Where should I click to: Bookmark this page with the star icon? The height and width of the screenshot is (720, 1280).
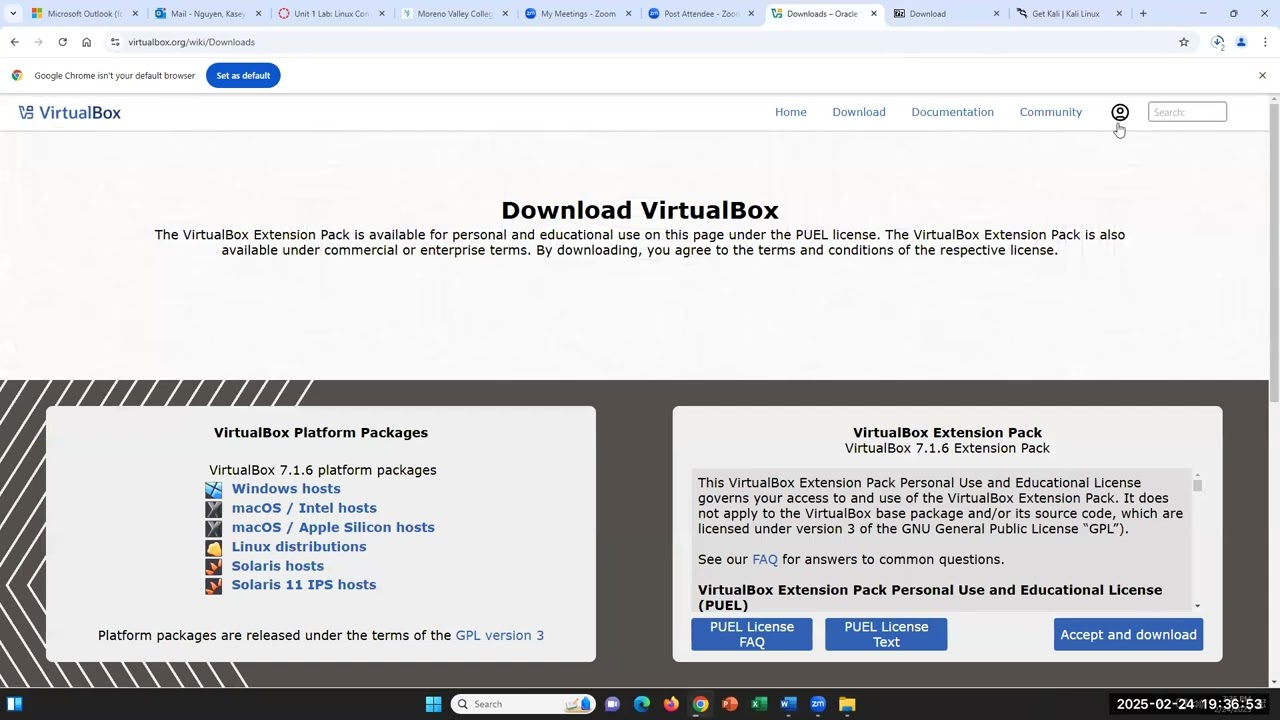point(1184,42)
